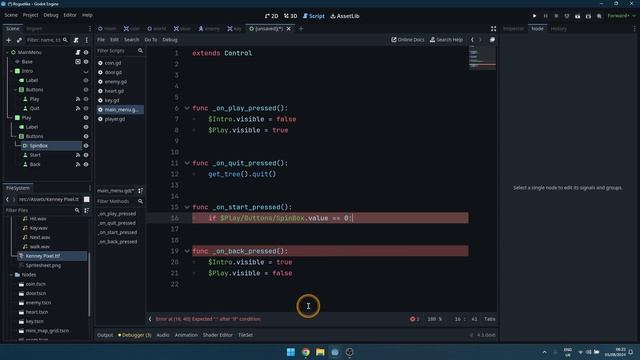This screenshot has width=640, height=360.
Task: Open the signal icon on the Play button node
Action: [78, 99]
